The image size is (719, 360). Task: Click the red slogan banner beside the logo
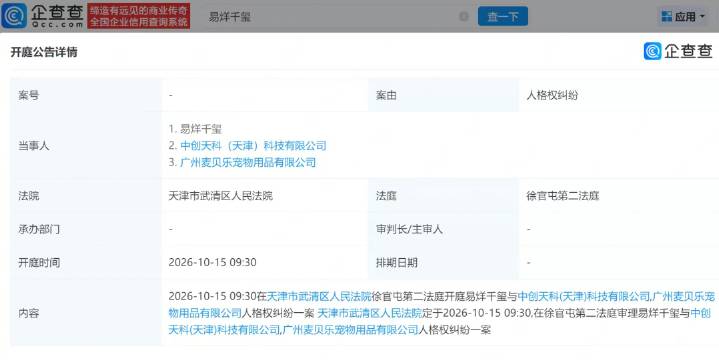point(139,16)
